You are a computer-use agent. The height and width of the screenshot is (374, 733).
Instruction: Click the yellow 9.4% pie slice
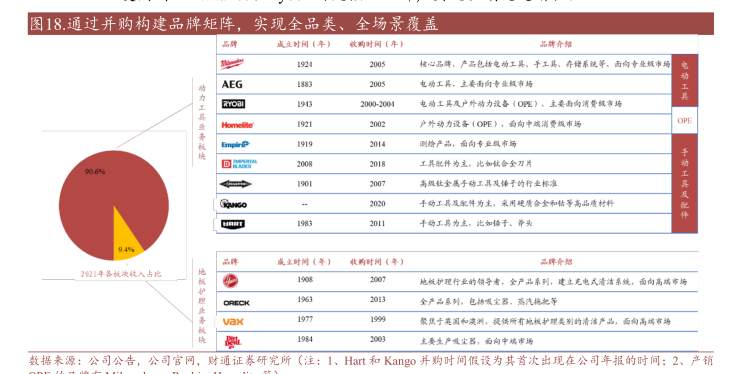[125, 238]
